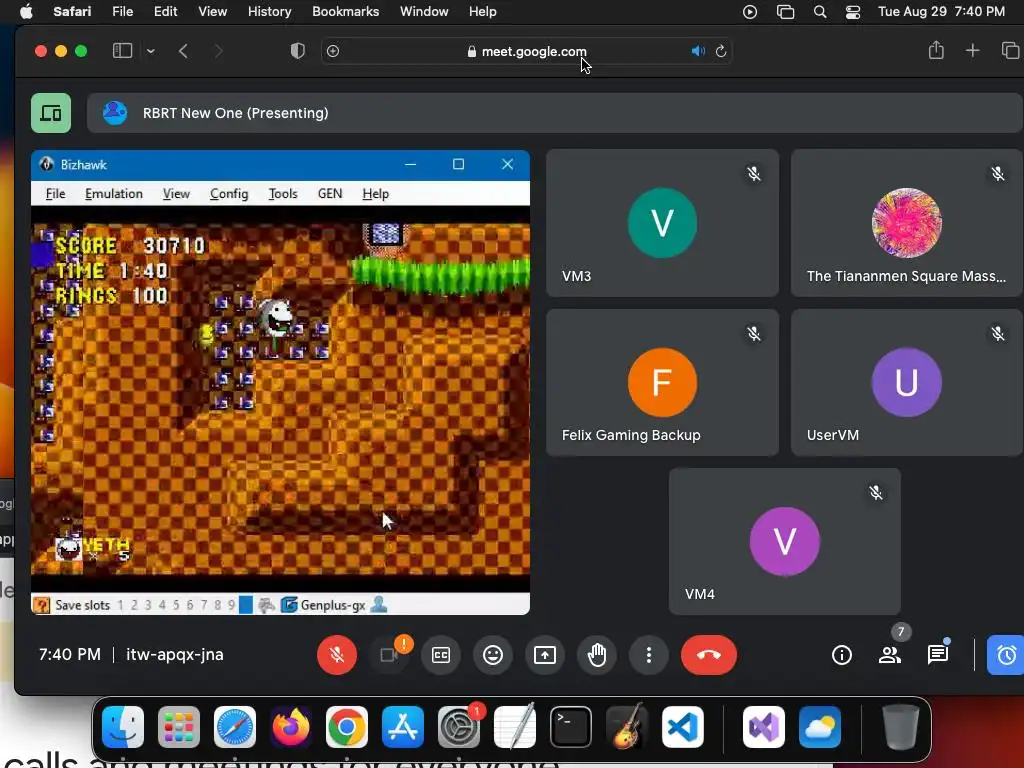Open the chat with everyone panel
The image size is (1024, 768).
pyautogui.click(x=938, y=654)
